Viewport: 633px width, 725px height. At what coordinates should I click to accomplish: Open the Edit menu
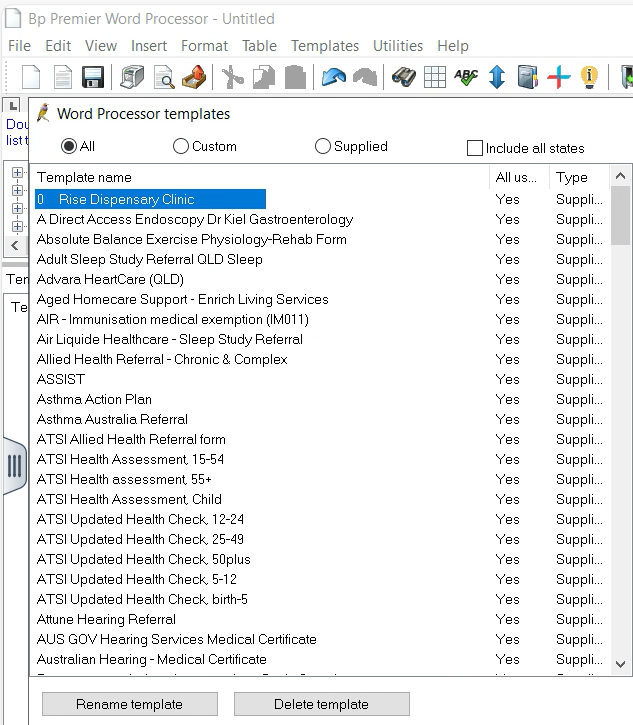[x=58, y=46]
